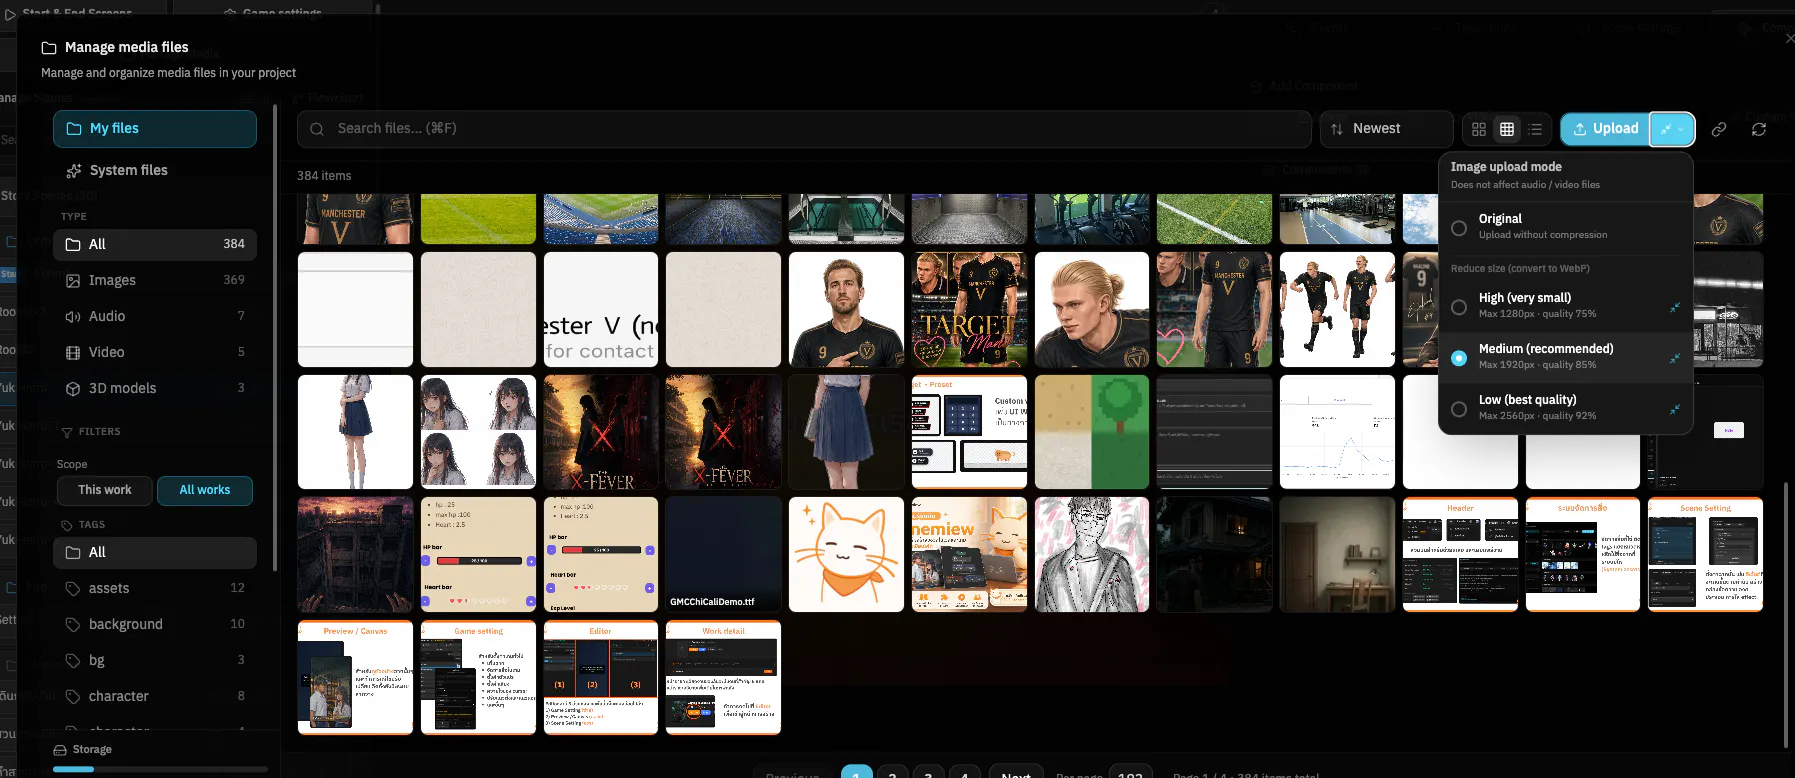Click the link icon next to Upload
The width and height of the screenshot is (1795, 778).
coord(1719,129)
